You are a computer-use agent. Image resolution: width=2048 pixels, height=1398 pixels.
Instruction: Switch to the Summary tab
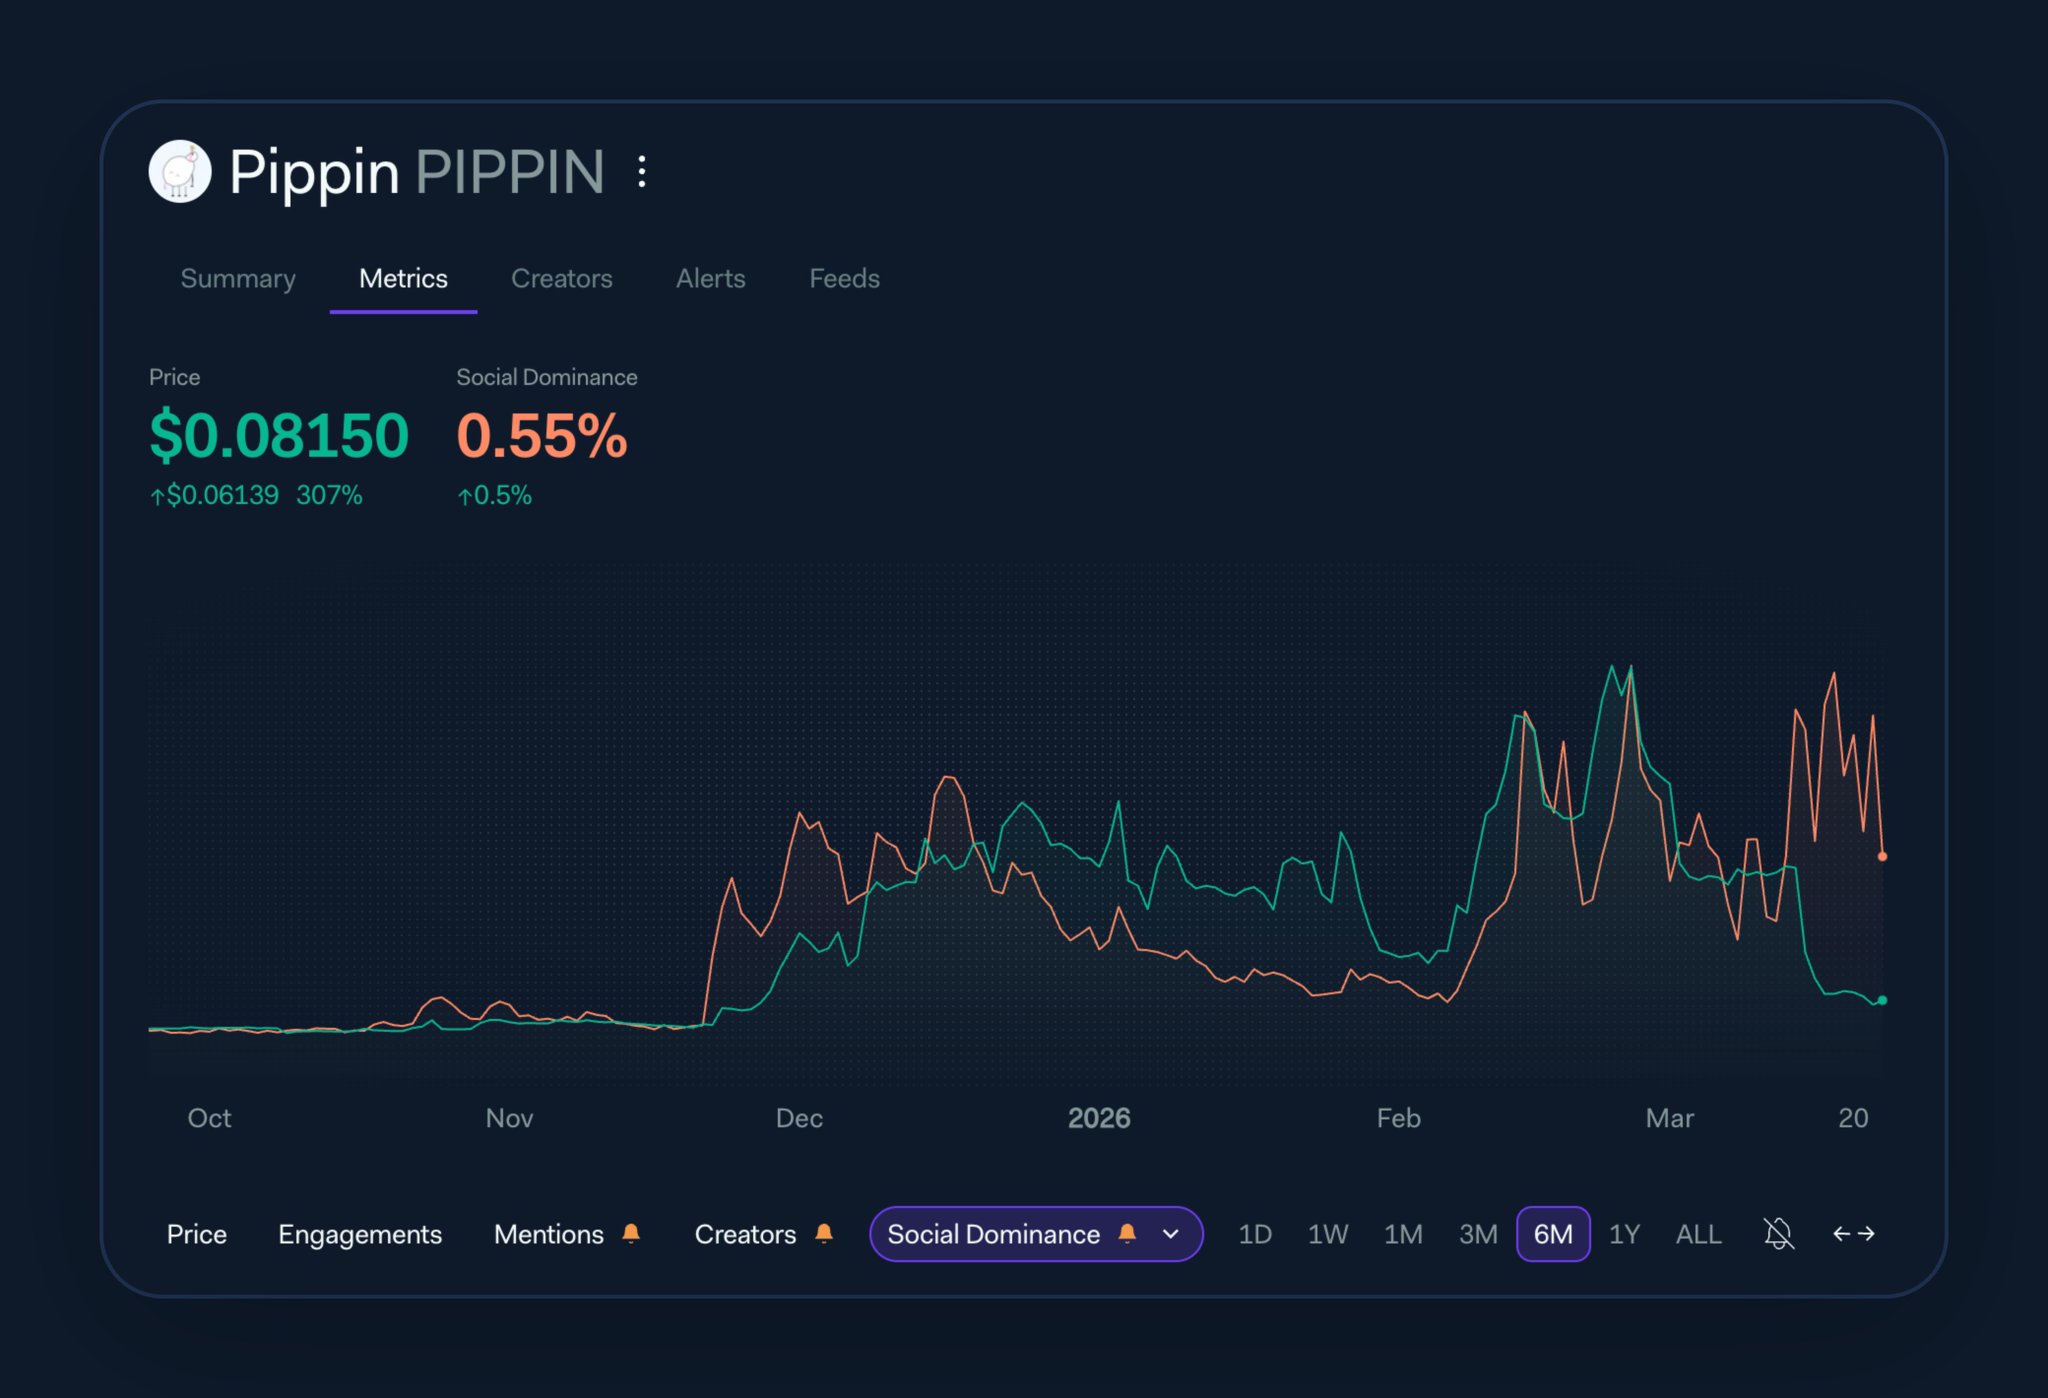click(238, 278)
